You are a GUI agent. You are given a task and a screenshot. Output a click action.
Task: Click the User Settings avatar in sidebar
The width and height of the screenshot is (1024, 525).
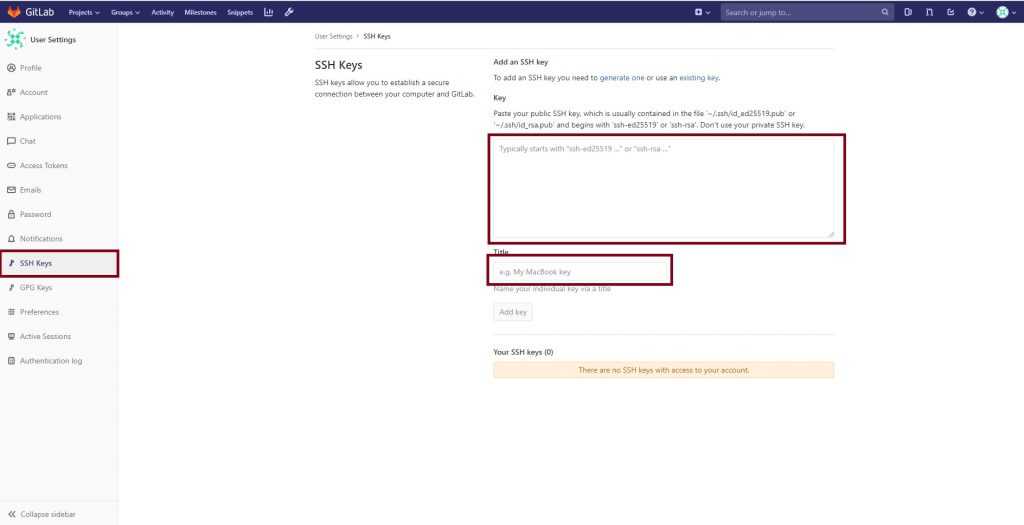pos(14,39)
